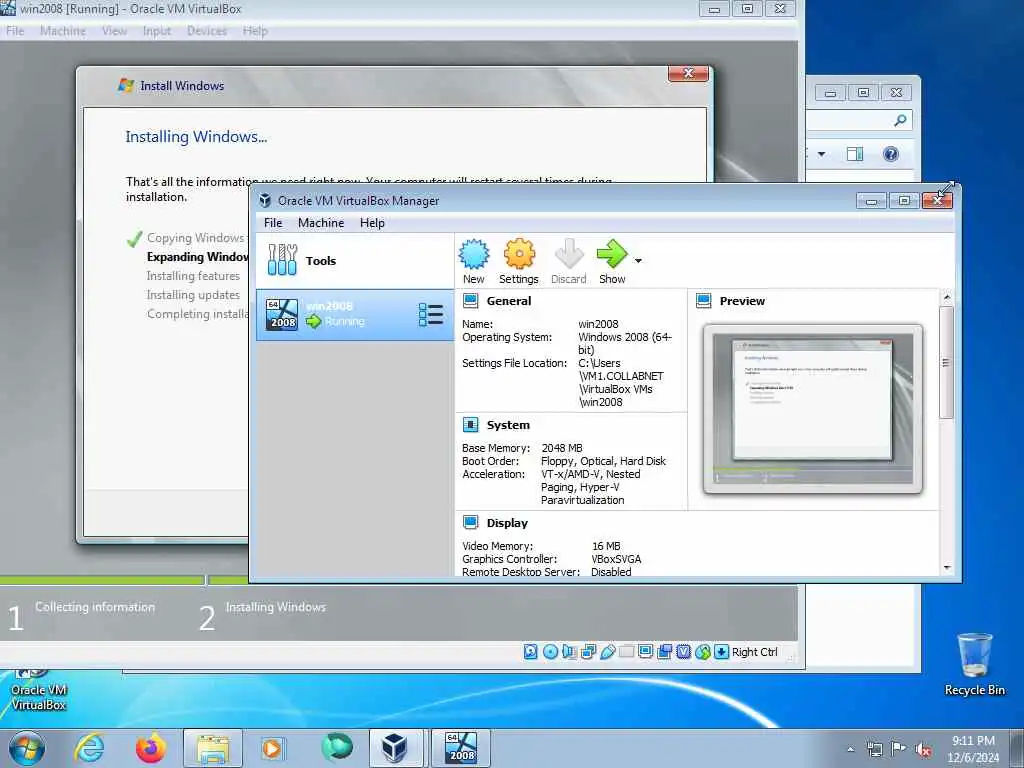This screenshot has height=768, width=1024.
Task: Create a new VM with New button
Action: [x=473, y=261]
